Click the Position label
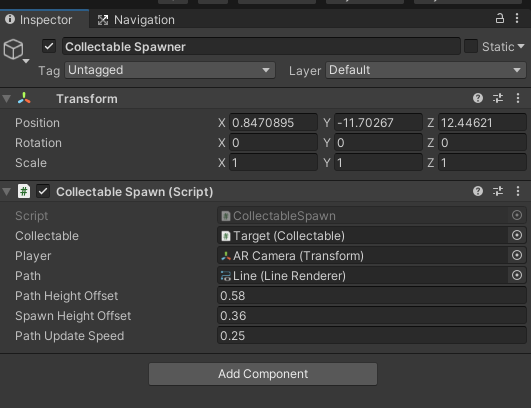Viewport: 531px width, 408px height. pyautogui.click(x=37, y=123)
